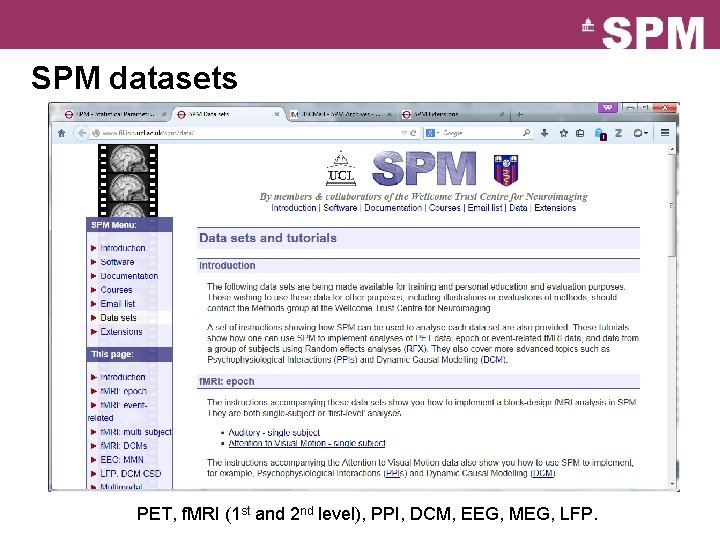
Task: Click the large SPM logo
Action: tap(424, 169)
